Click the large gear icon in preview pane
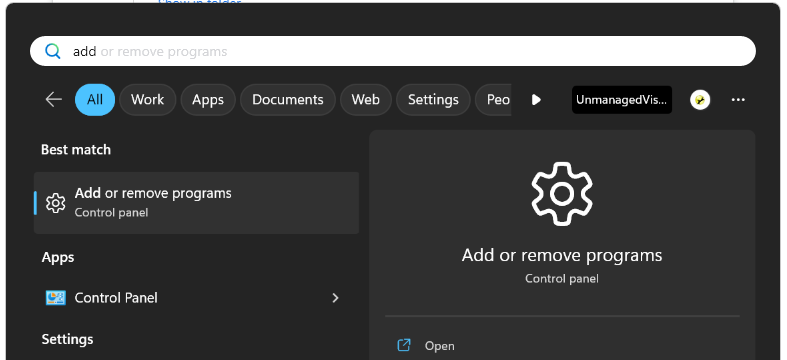This screenshot has width=787, height=360. tap(562, 194)
